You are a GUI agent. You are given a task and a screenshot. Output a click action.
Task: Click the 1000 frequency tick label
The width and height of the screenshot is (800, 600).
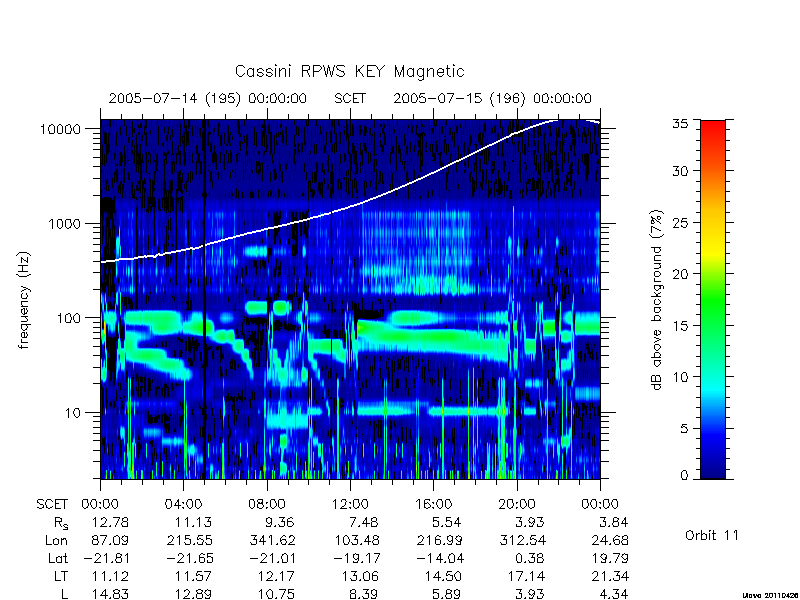[x=65, y=224]
